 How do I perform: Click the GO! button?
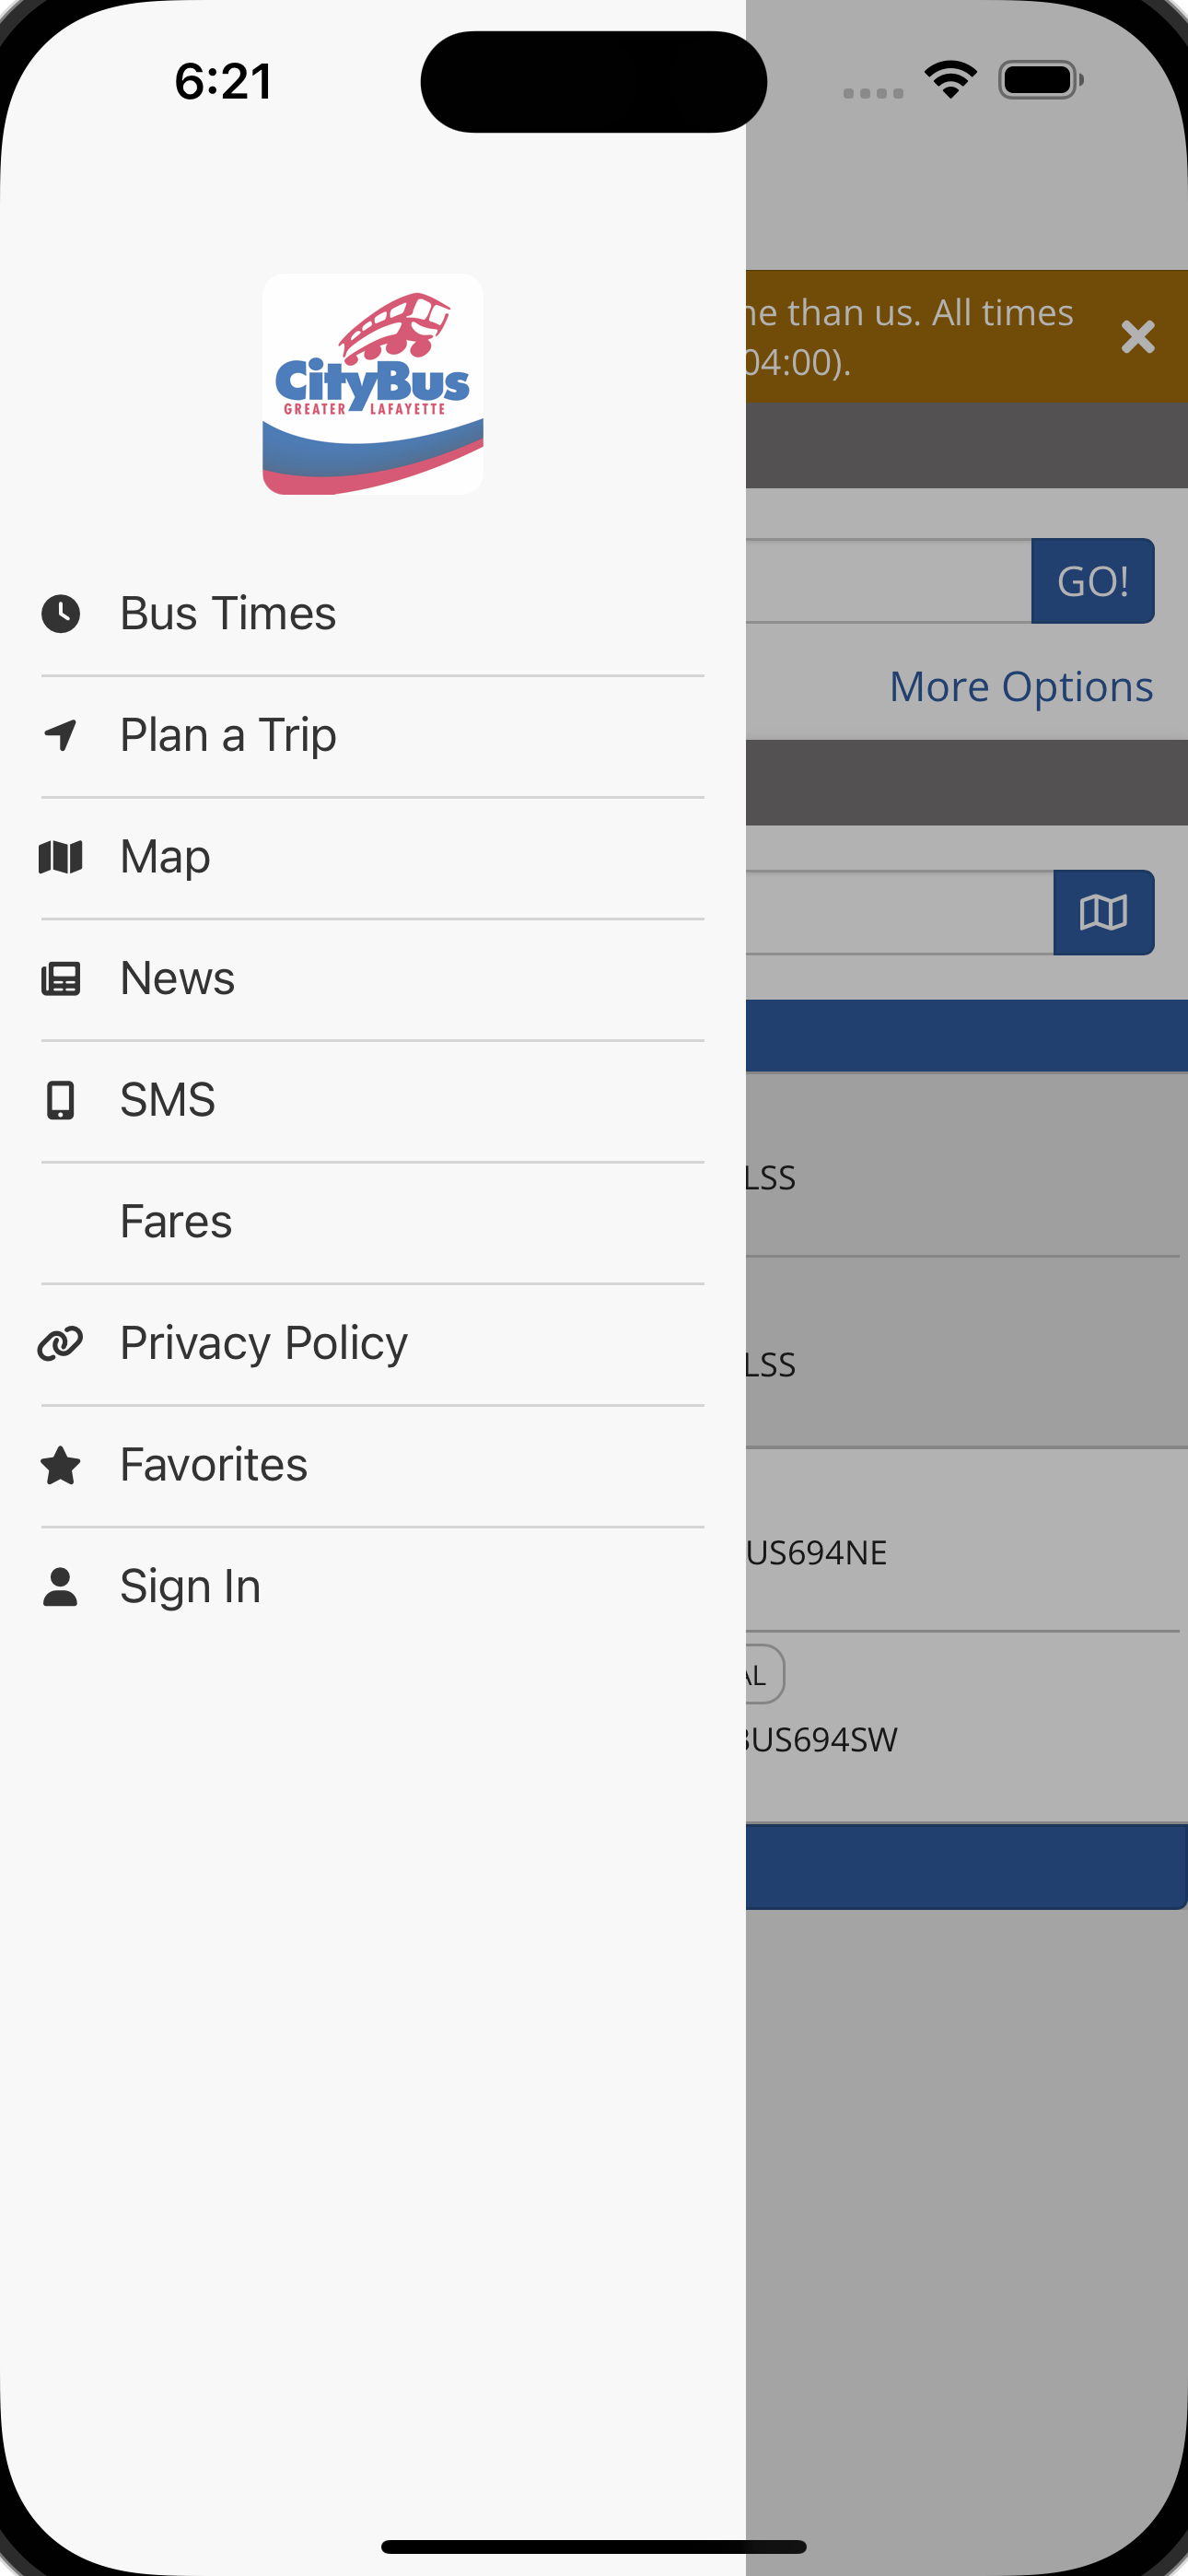coord(1093,581)
